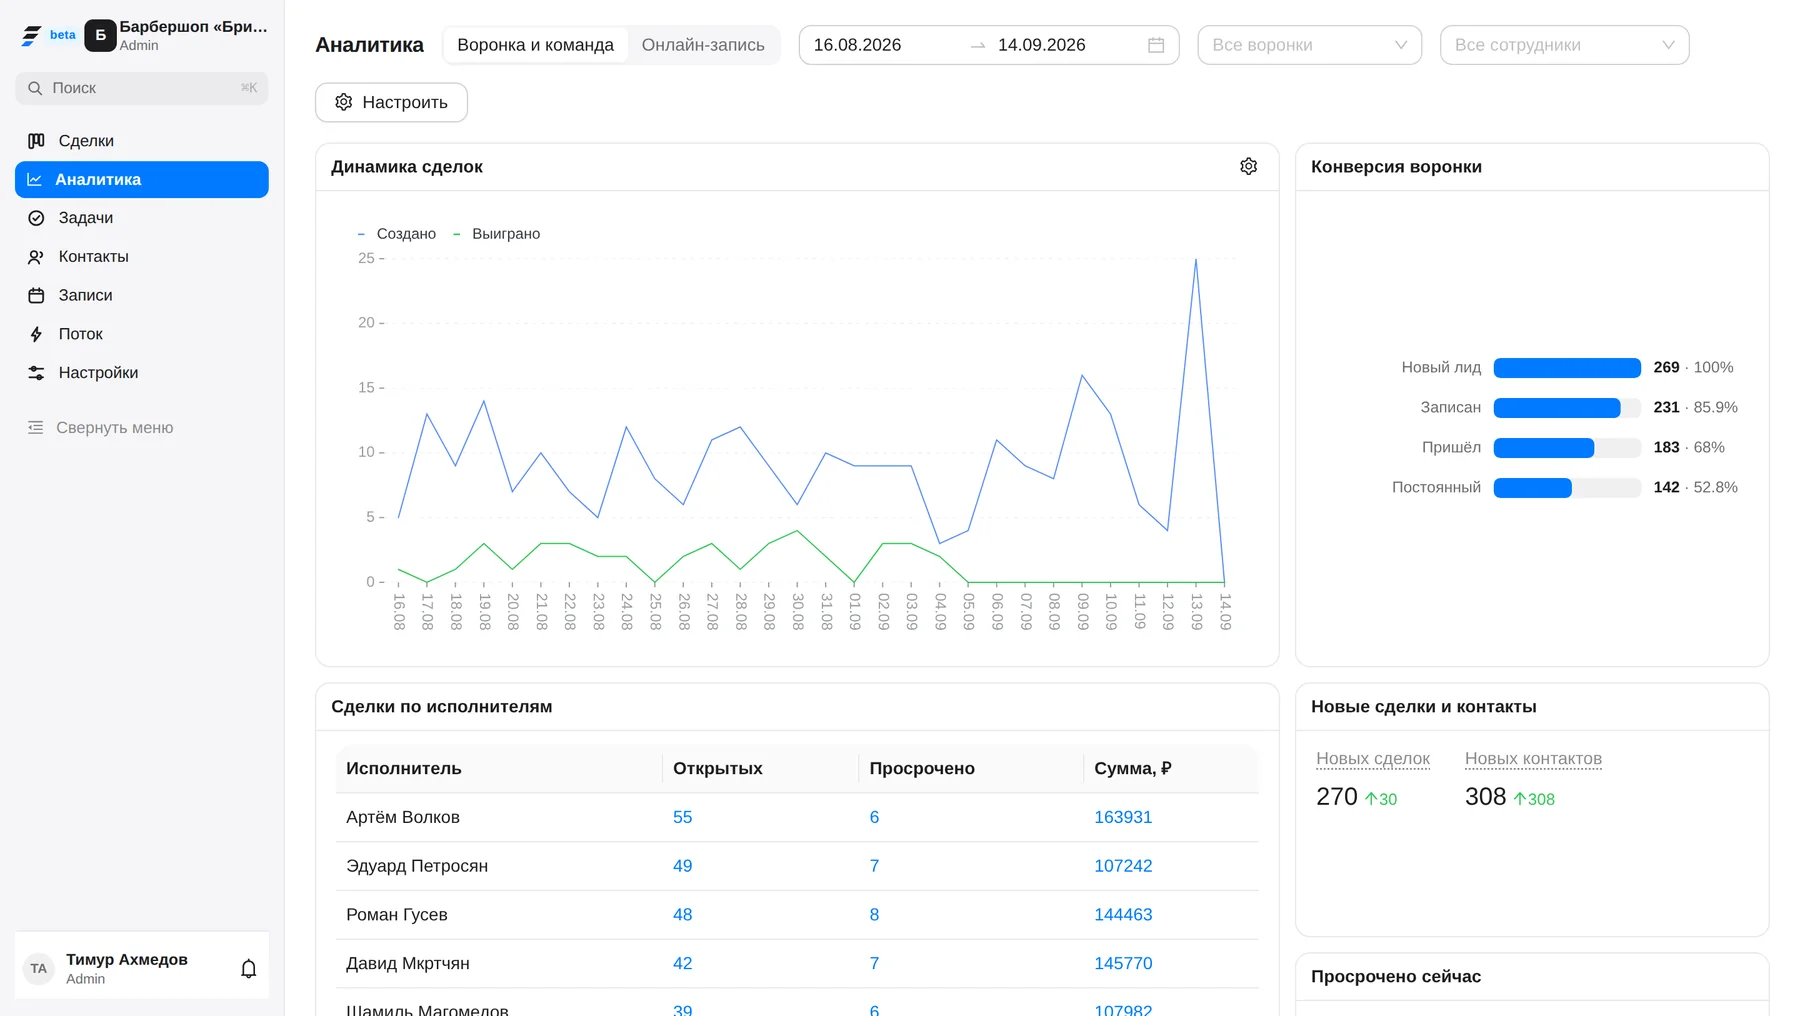Click the Настройки sliders icon
Image resolution: width=1800 pixels, height=1016 pixels.
[x=36, y=373]
